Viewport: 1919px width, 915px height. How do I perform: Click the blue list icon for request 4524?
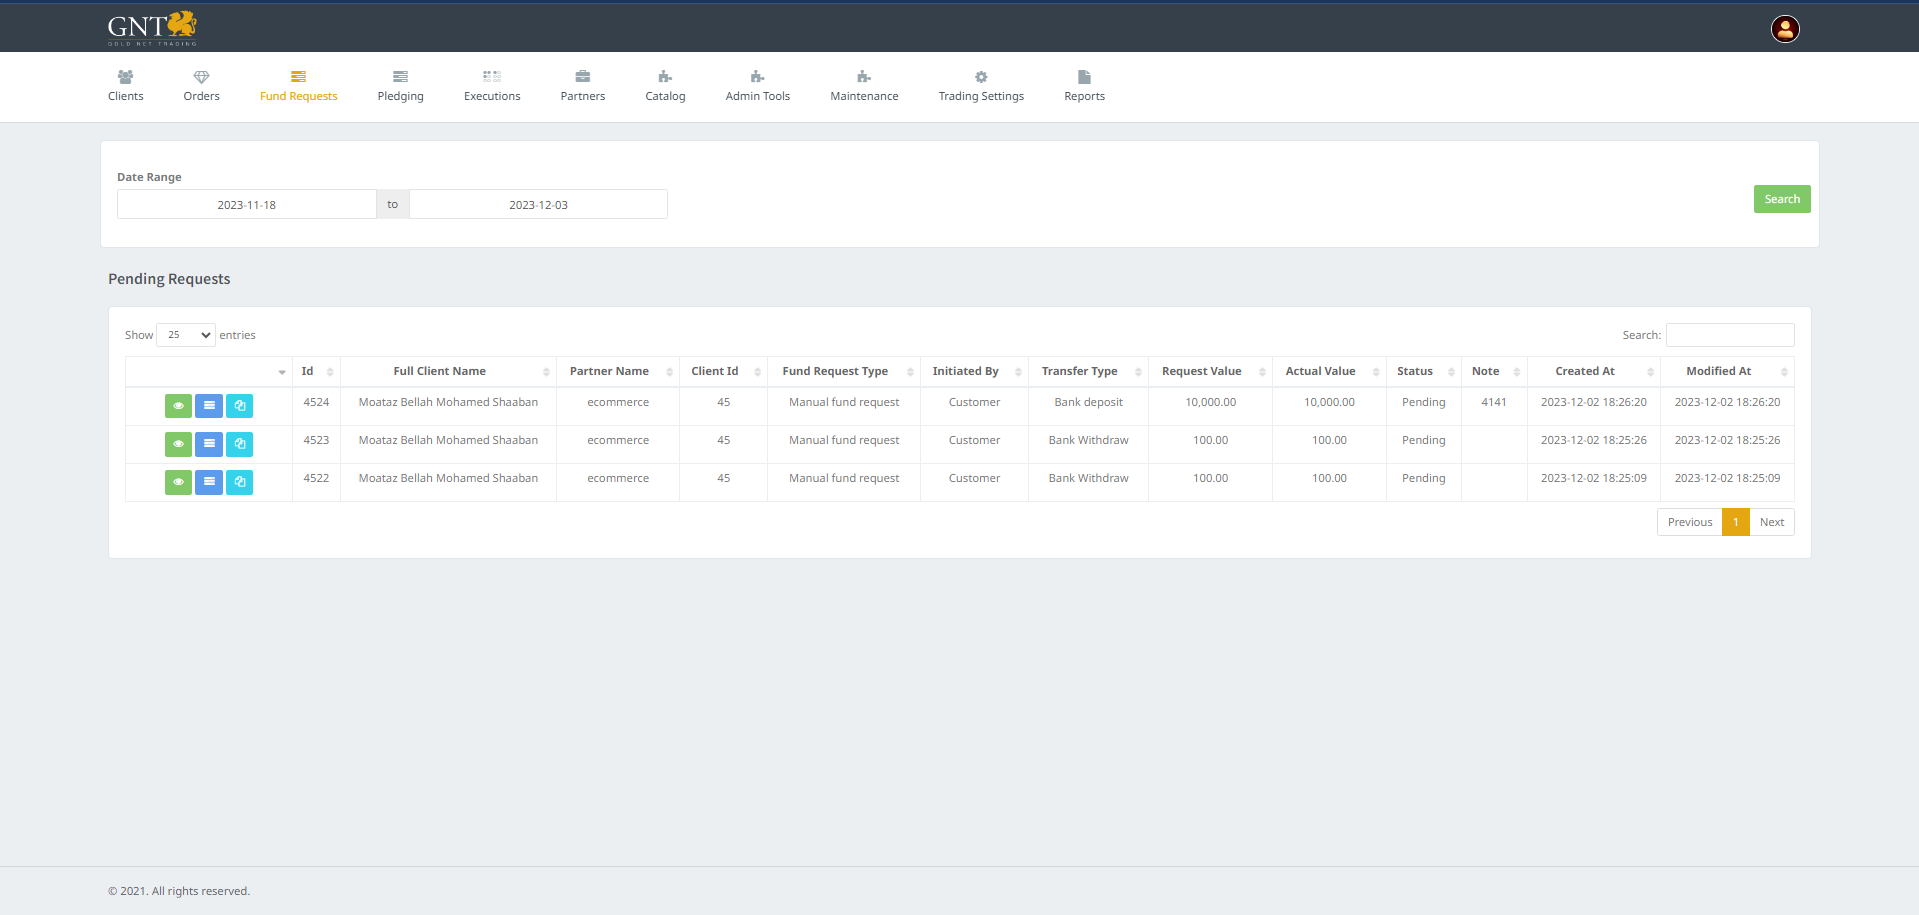(x=209, y=406)
